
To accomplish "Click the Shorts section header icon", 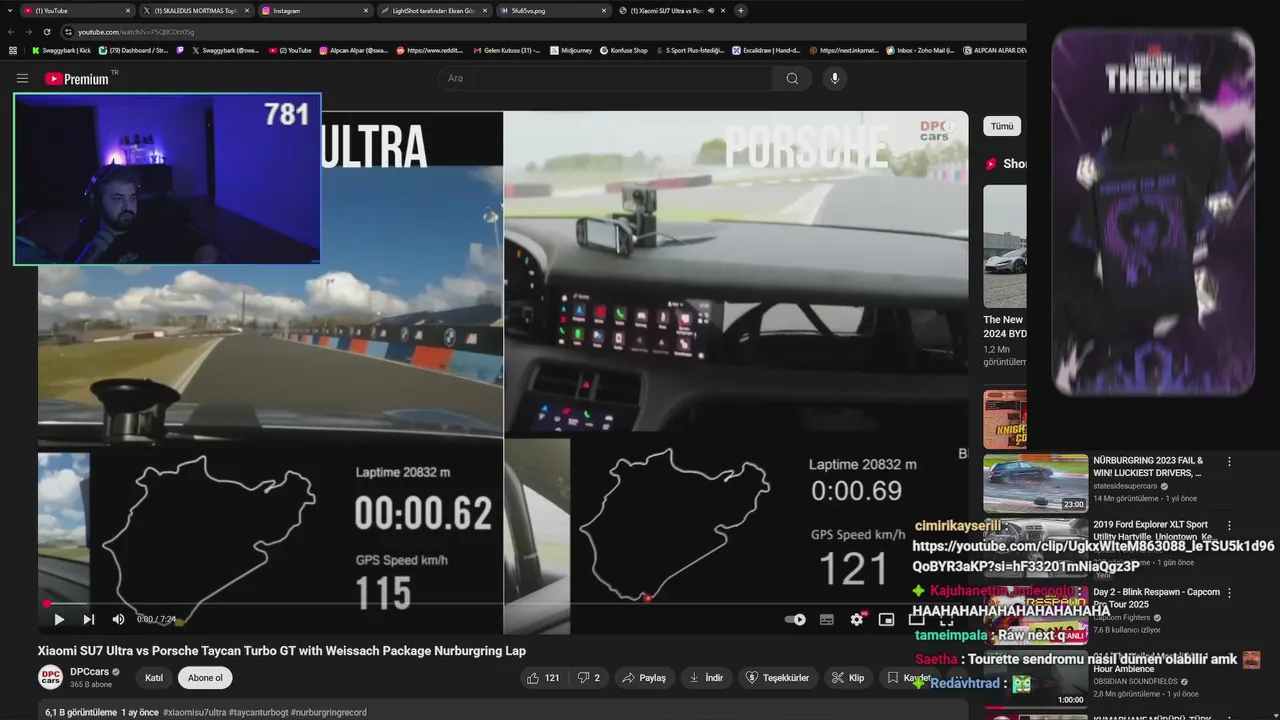I will click(992, 164).
